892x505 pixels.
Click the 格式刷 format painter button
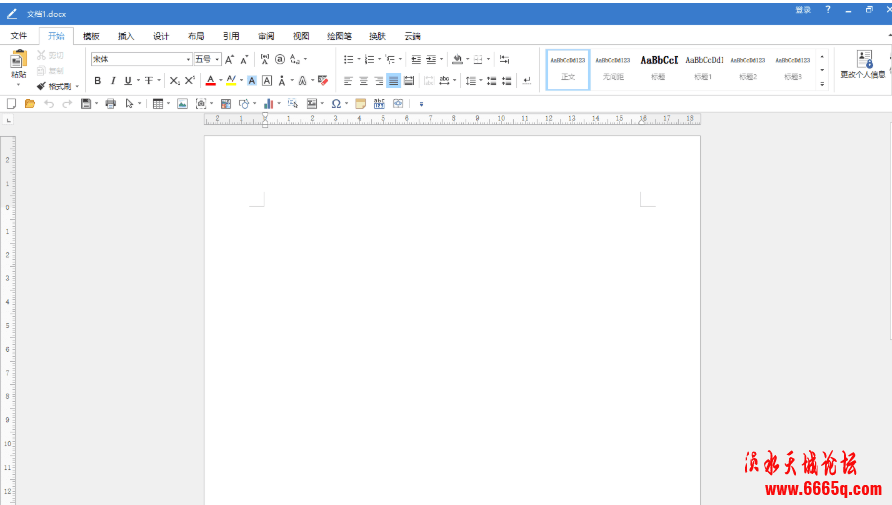(x=54, y=86)
